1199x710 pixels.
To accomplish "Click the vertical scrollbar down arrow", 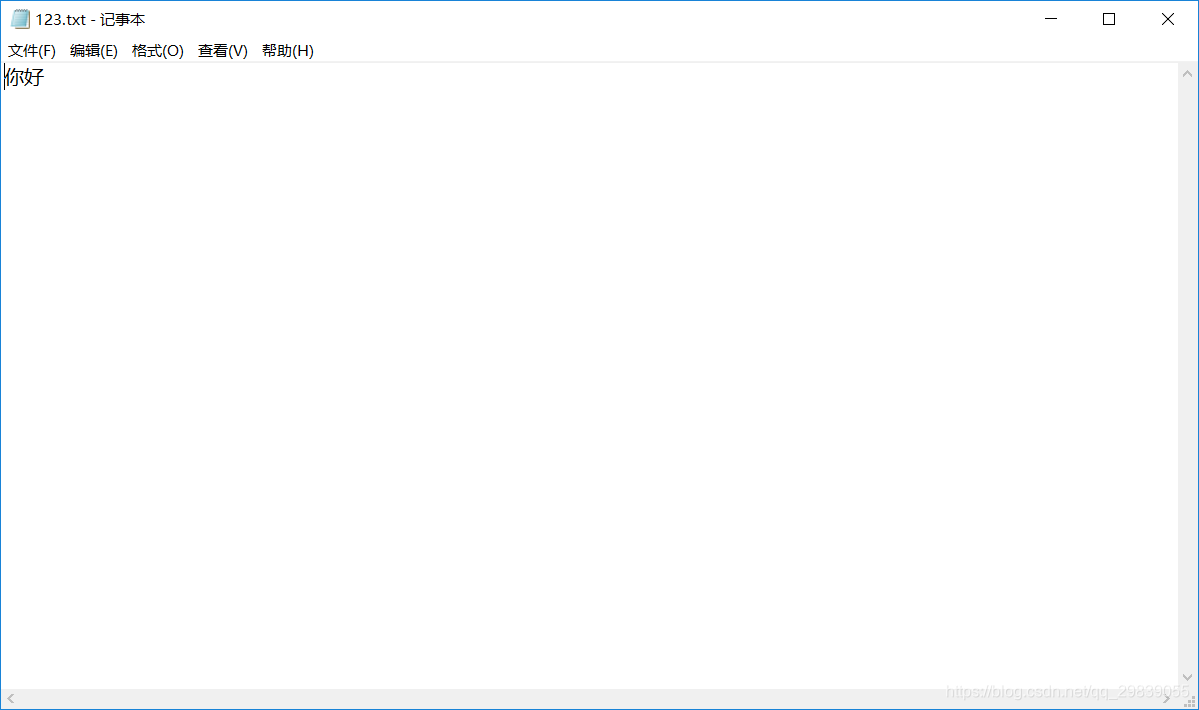I will (x=1188, y=677).
